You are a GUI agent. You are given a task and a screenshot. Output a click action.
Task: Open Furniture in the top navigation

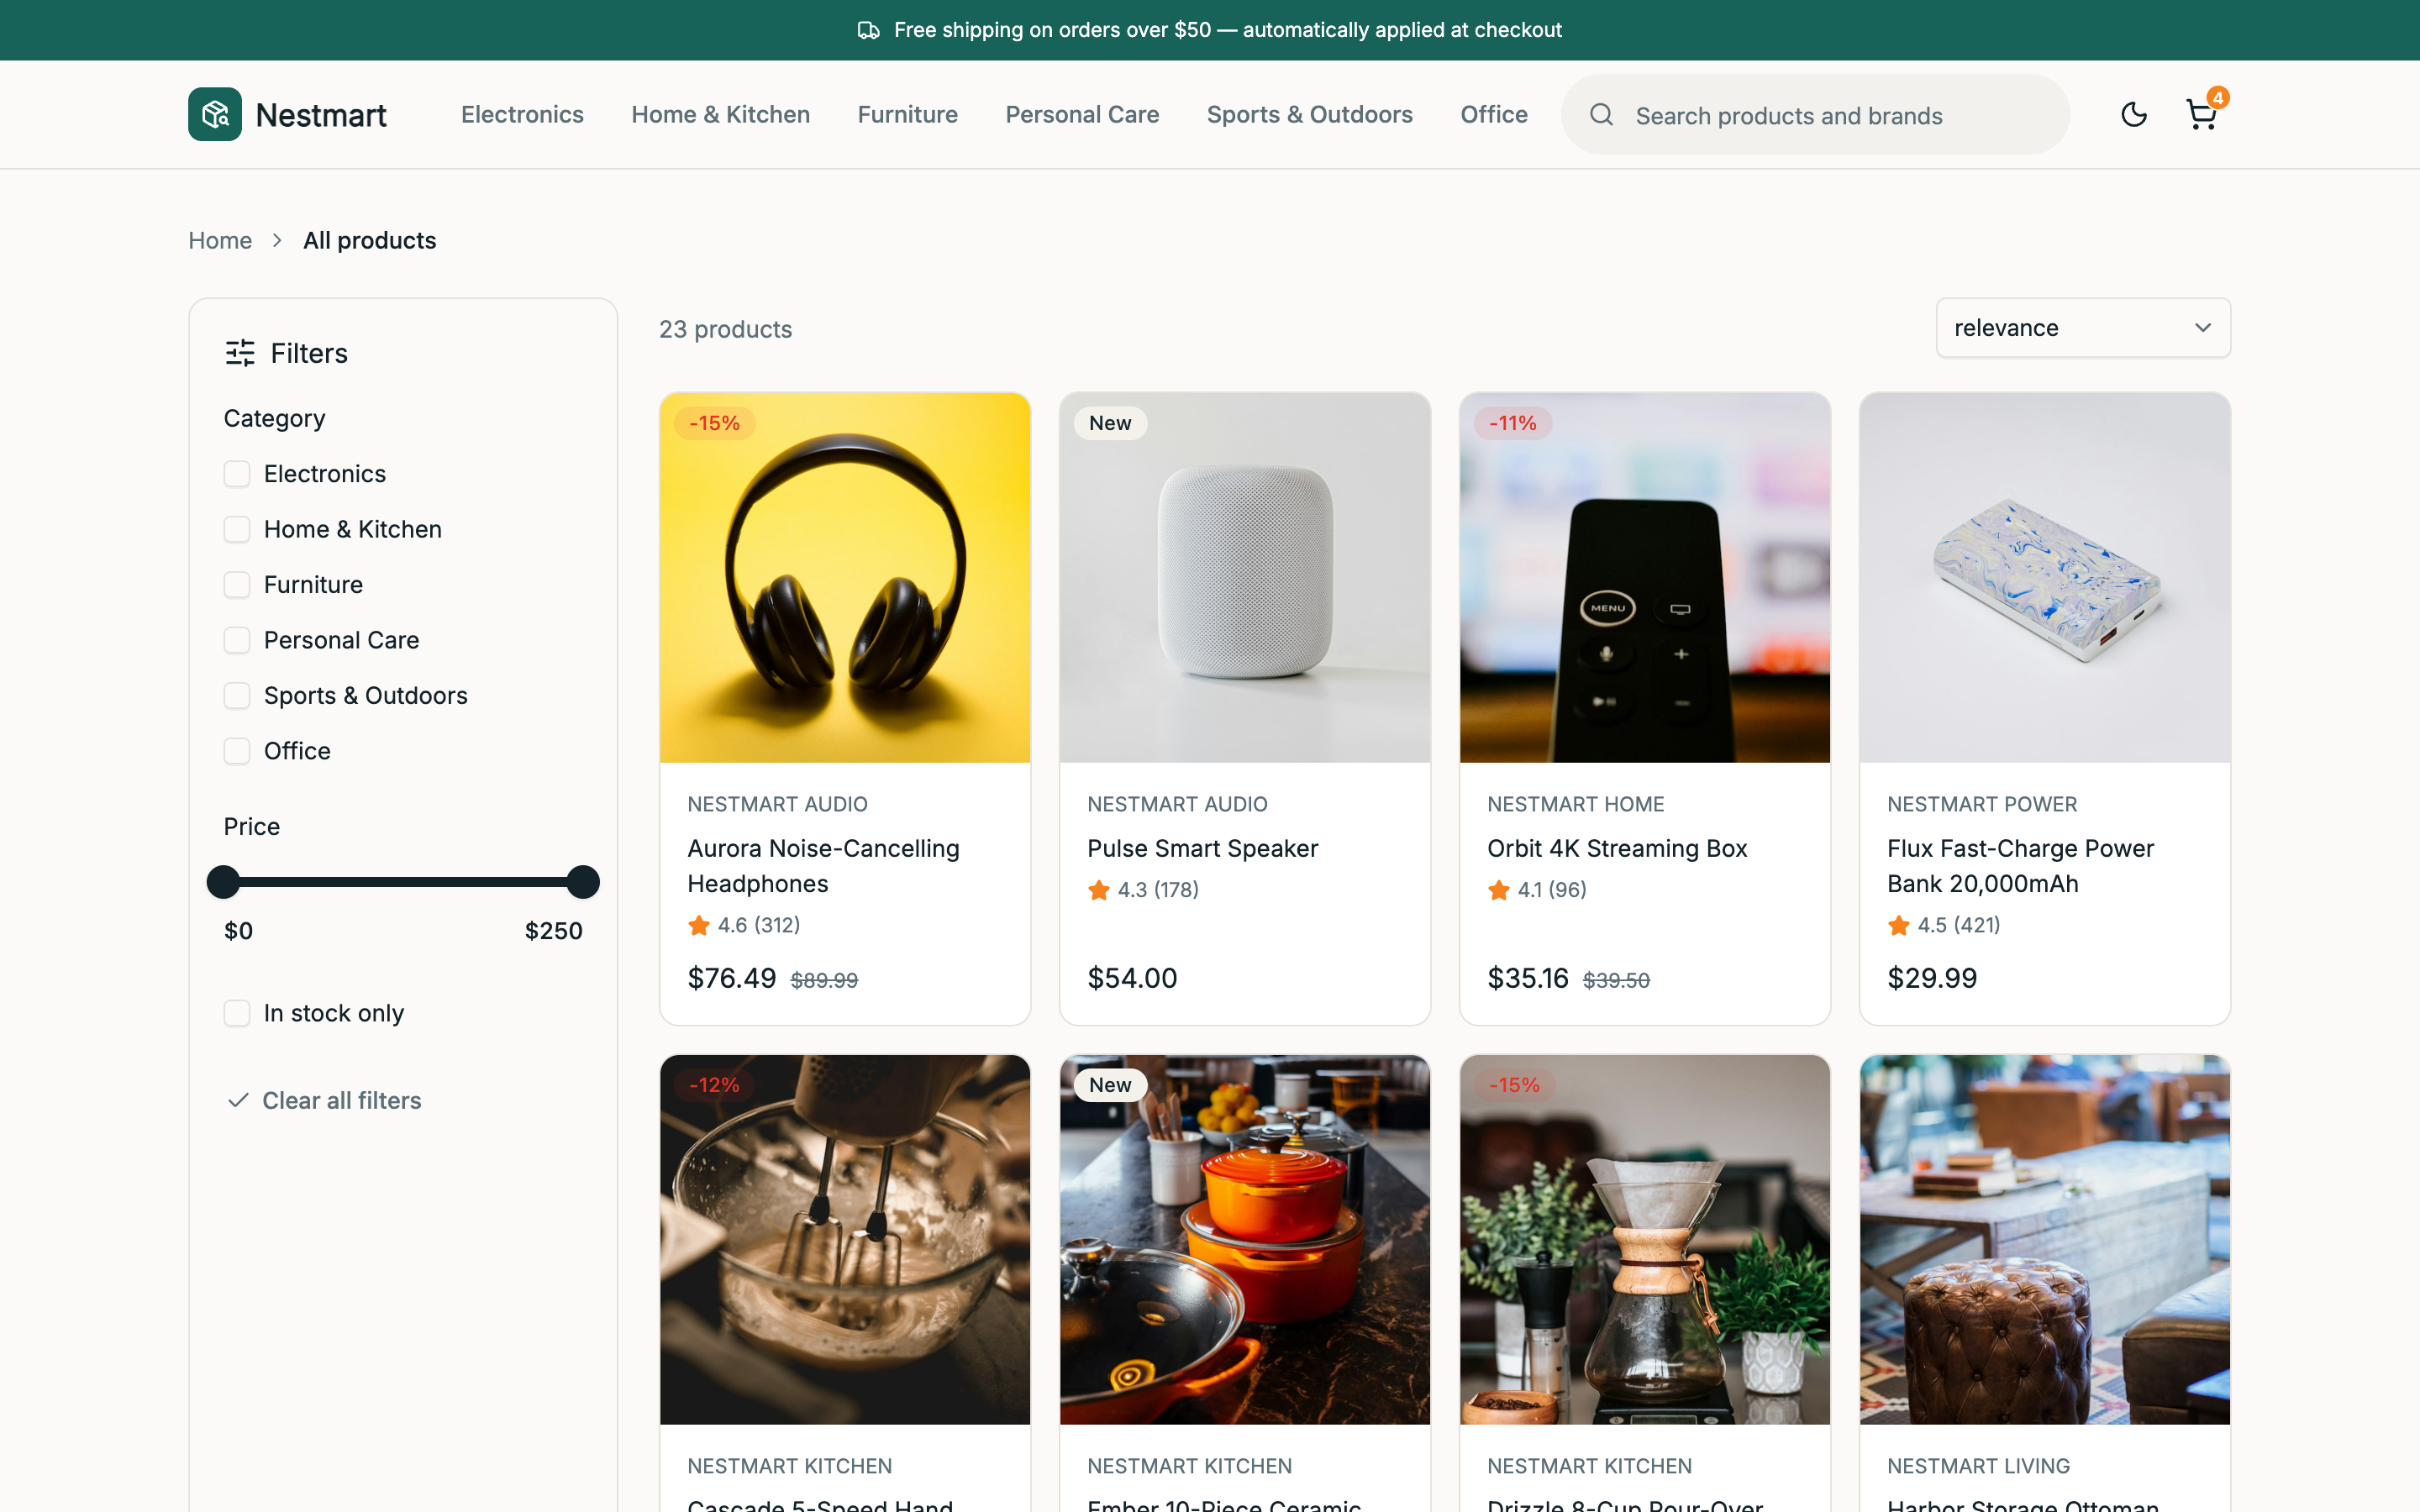click(x=908, y=114)
